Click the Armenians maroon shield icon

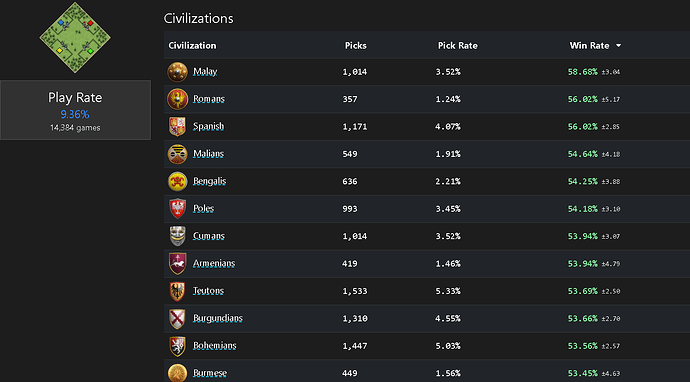click(177, 263)
